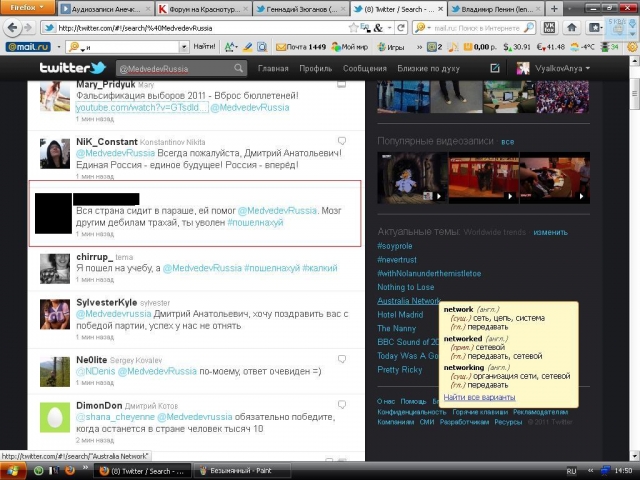Image resolution: width=640 pixels, height=480 pixels.
Task: Click the @mail.ru toolbar logo
Action: coord(28,47)
